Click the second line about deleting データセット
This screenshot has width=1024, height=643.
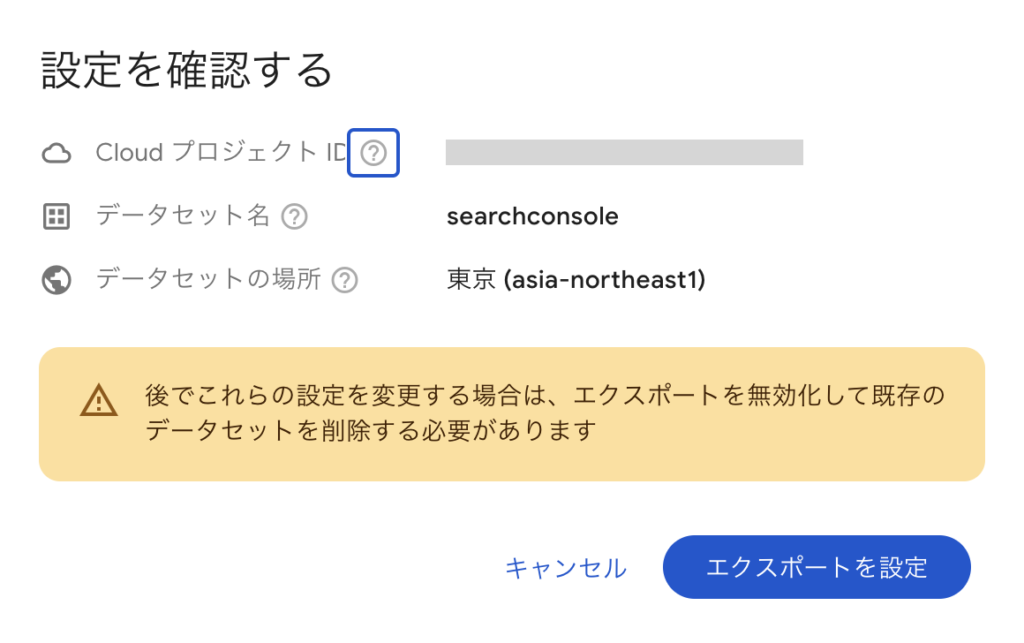tap(370, 430)
